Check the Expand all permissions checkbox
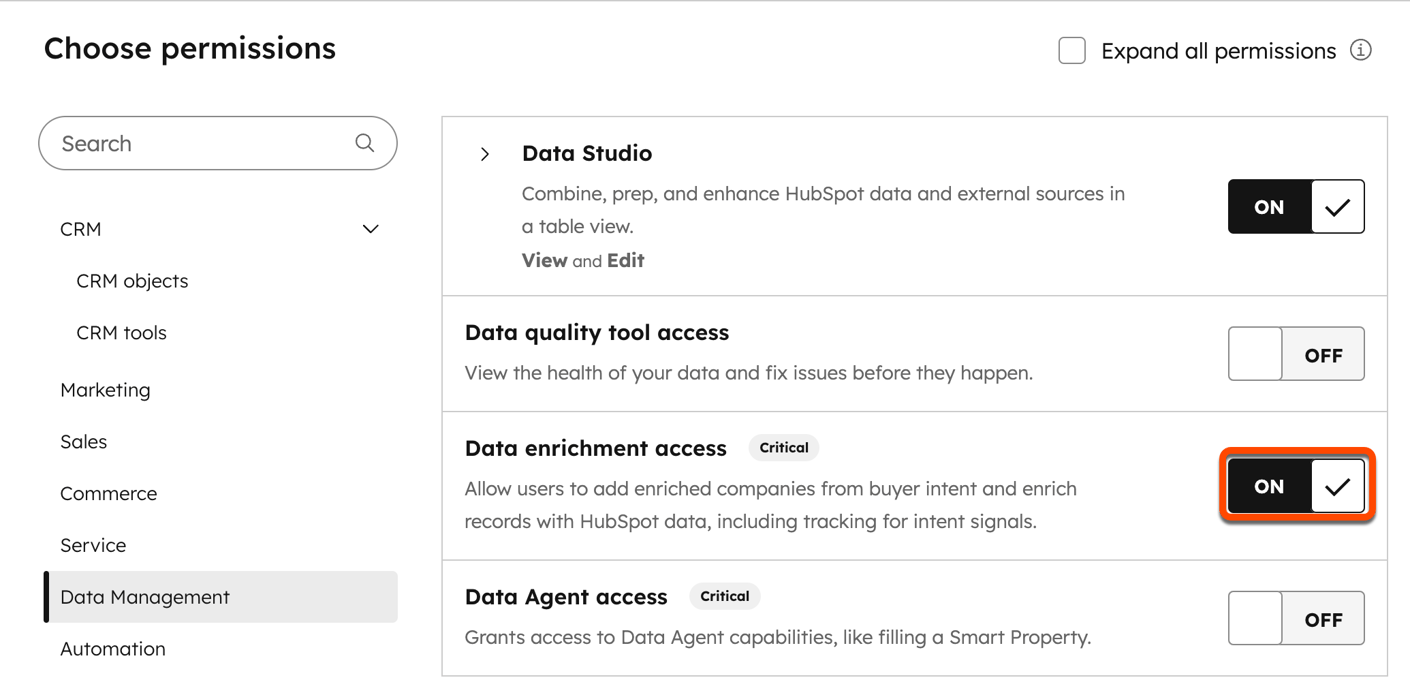Screen dimensions: 1410x680 tap(1072, 50)
